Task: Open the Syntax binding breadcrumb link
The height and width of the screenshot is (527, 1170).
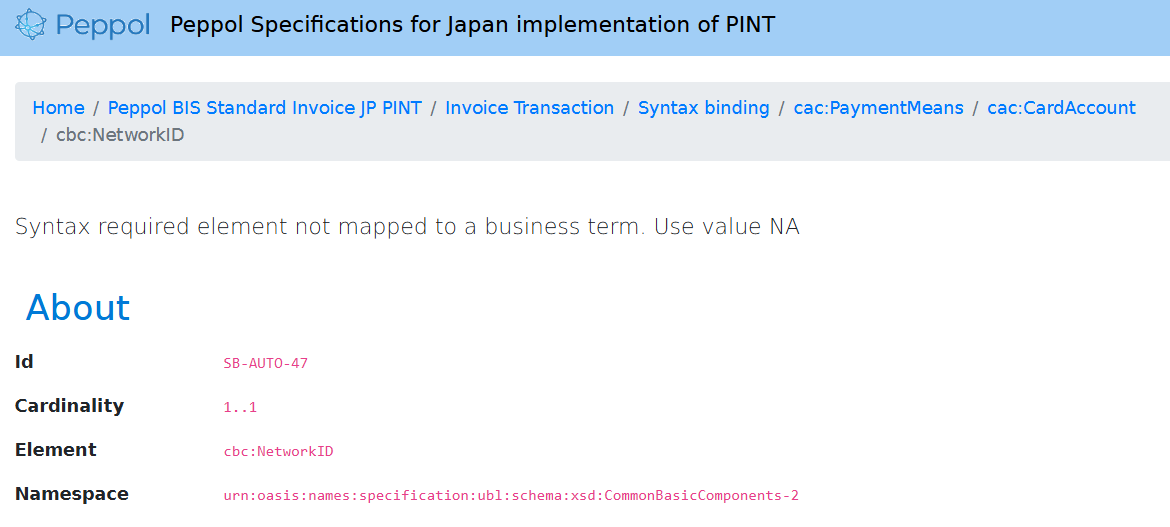Action: 703,108
